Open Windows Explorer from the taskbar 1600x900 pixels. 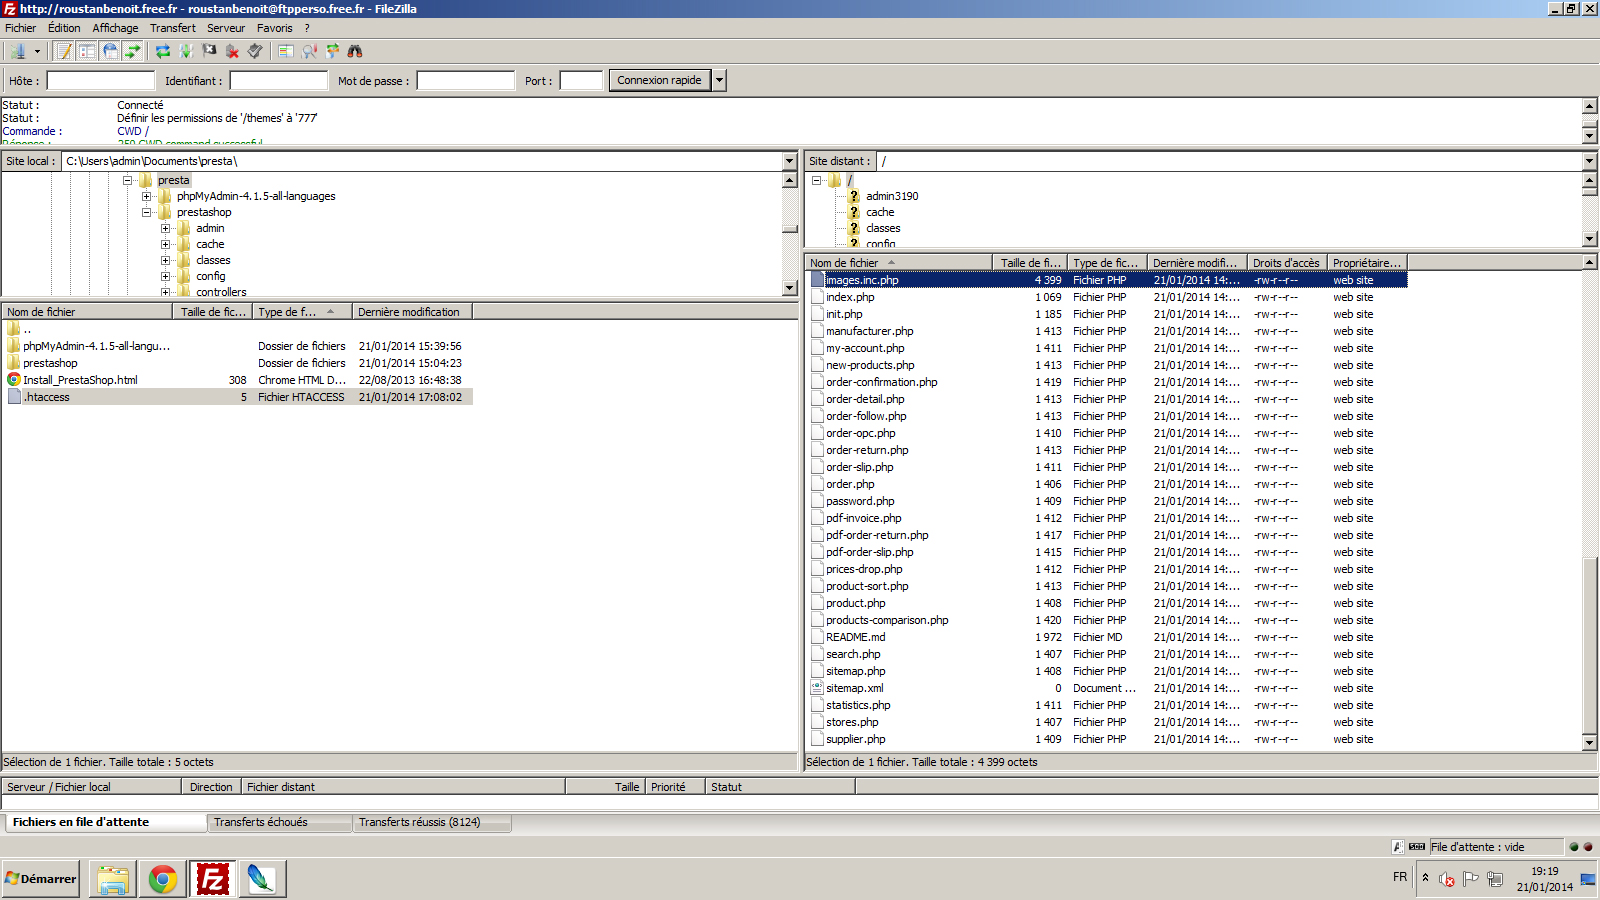pyautogui.click(x=113, y=879)
